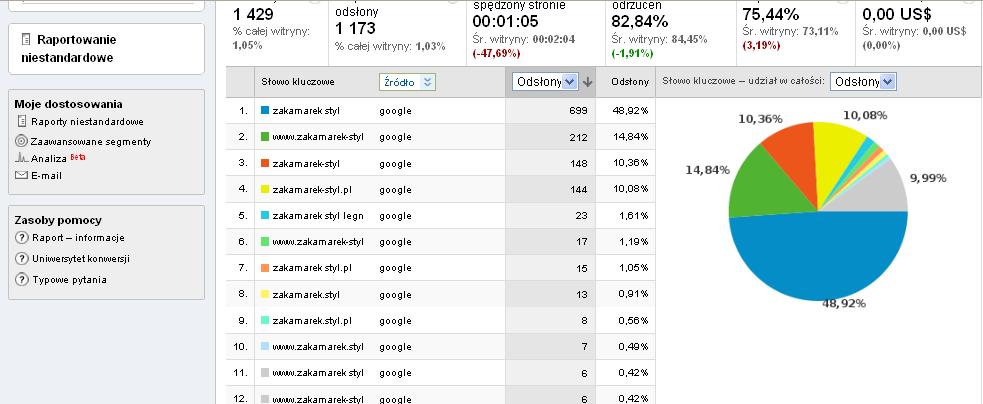Select keyword zakamarek.styl.pl in row 9

[312, 321]
